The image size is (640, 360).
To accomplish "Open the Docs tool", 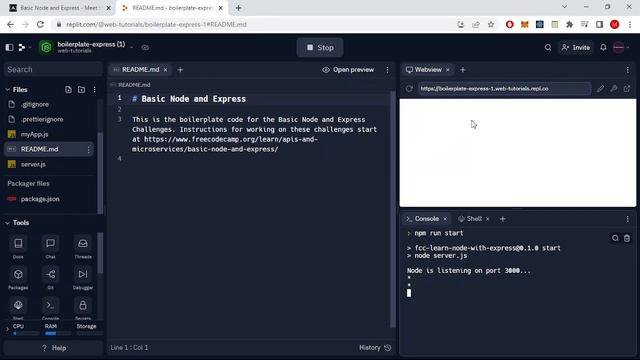I will [18, 247].
